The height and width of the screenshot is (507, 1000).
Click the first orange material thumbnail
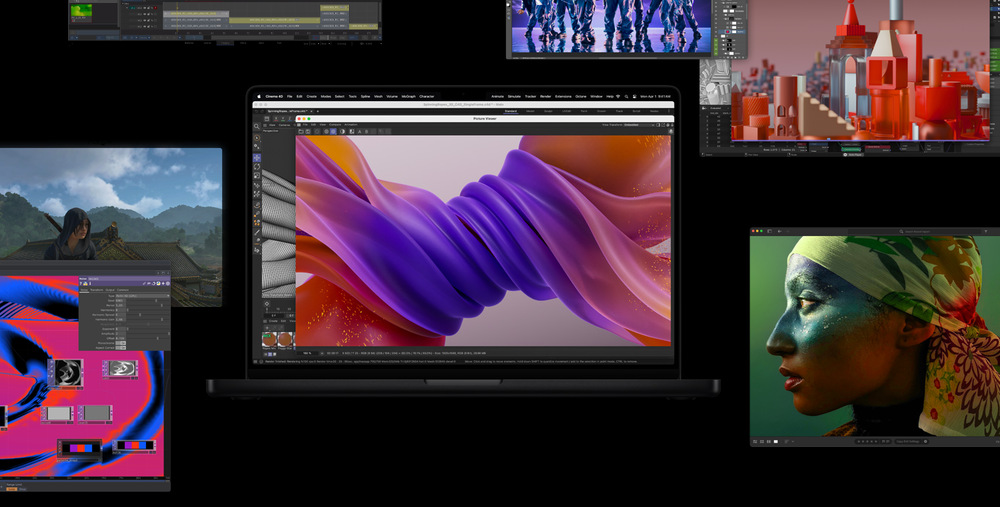tap(268, 340)
